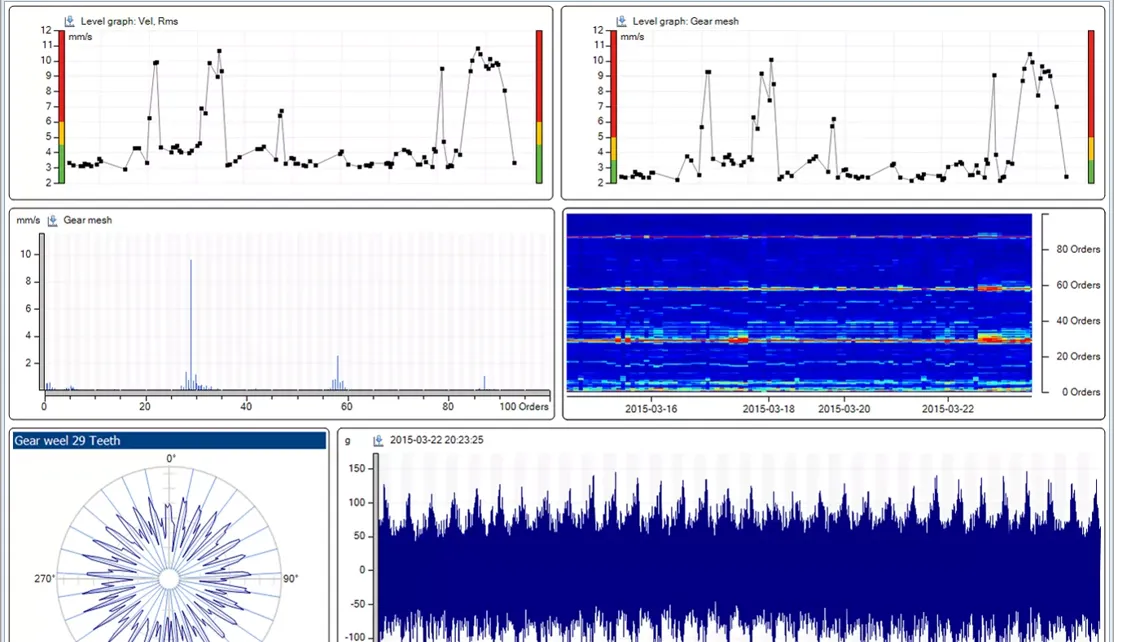Image resolution: width=1140 pixels, height=642 pixels.
Task: Click the Level graph: Gear mesh title
Action: coord(685,21)
